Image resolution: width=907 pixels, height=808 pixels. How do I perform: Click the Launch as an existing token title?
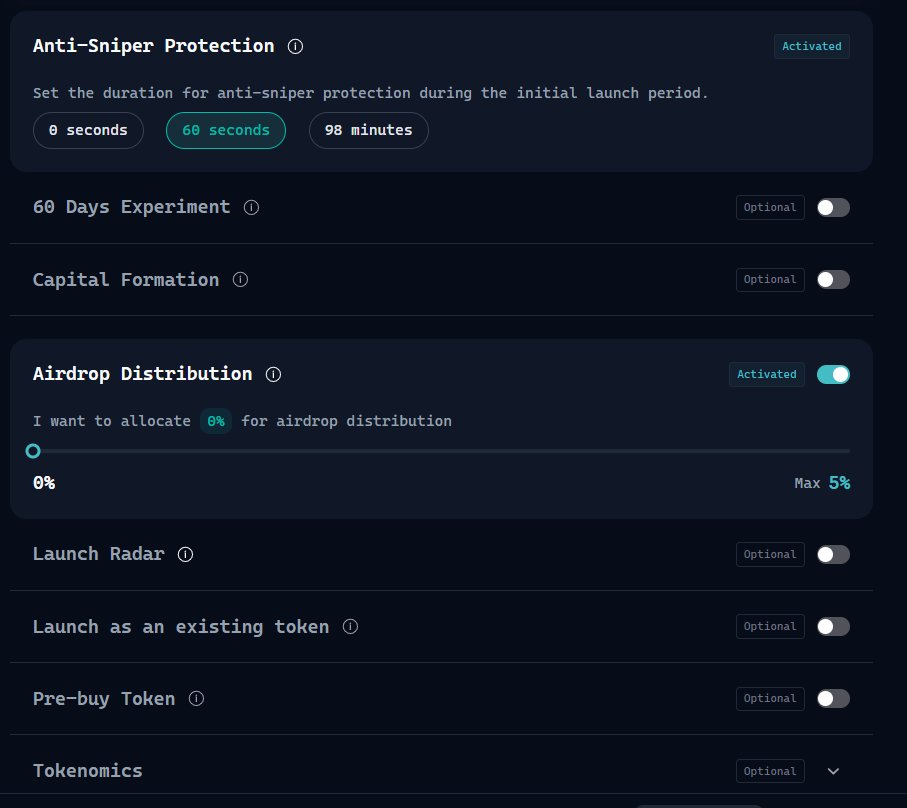(x=180, y=626)
